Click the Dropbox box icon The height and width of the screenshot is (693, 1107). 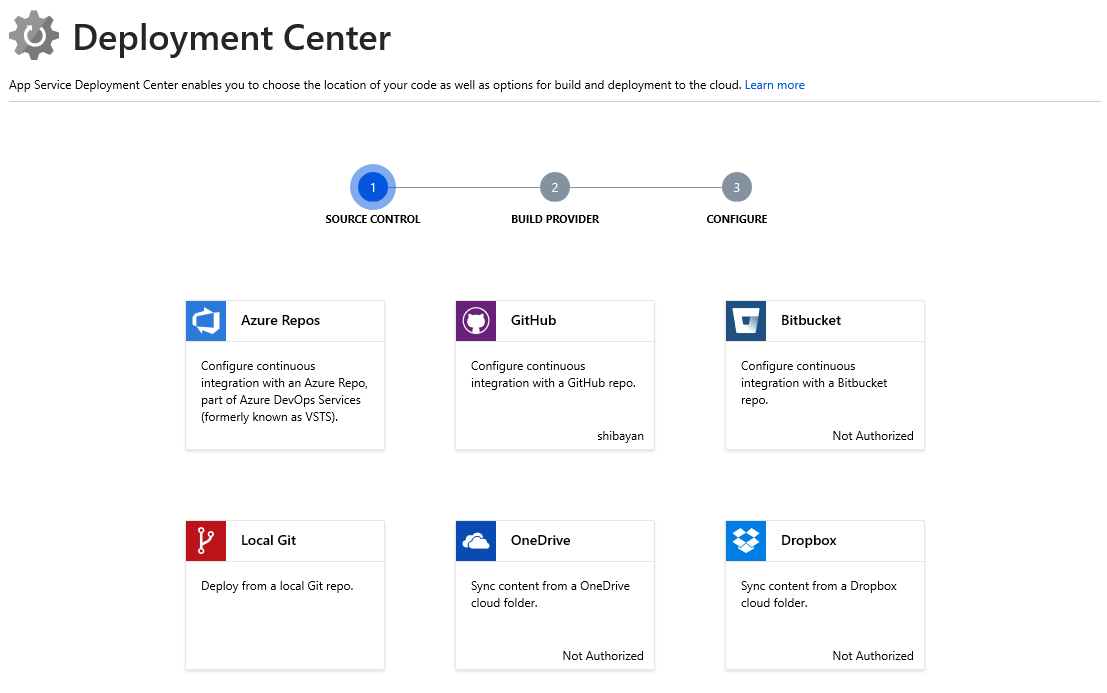tap(746, 541)
